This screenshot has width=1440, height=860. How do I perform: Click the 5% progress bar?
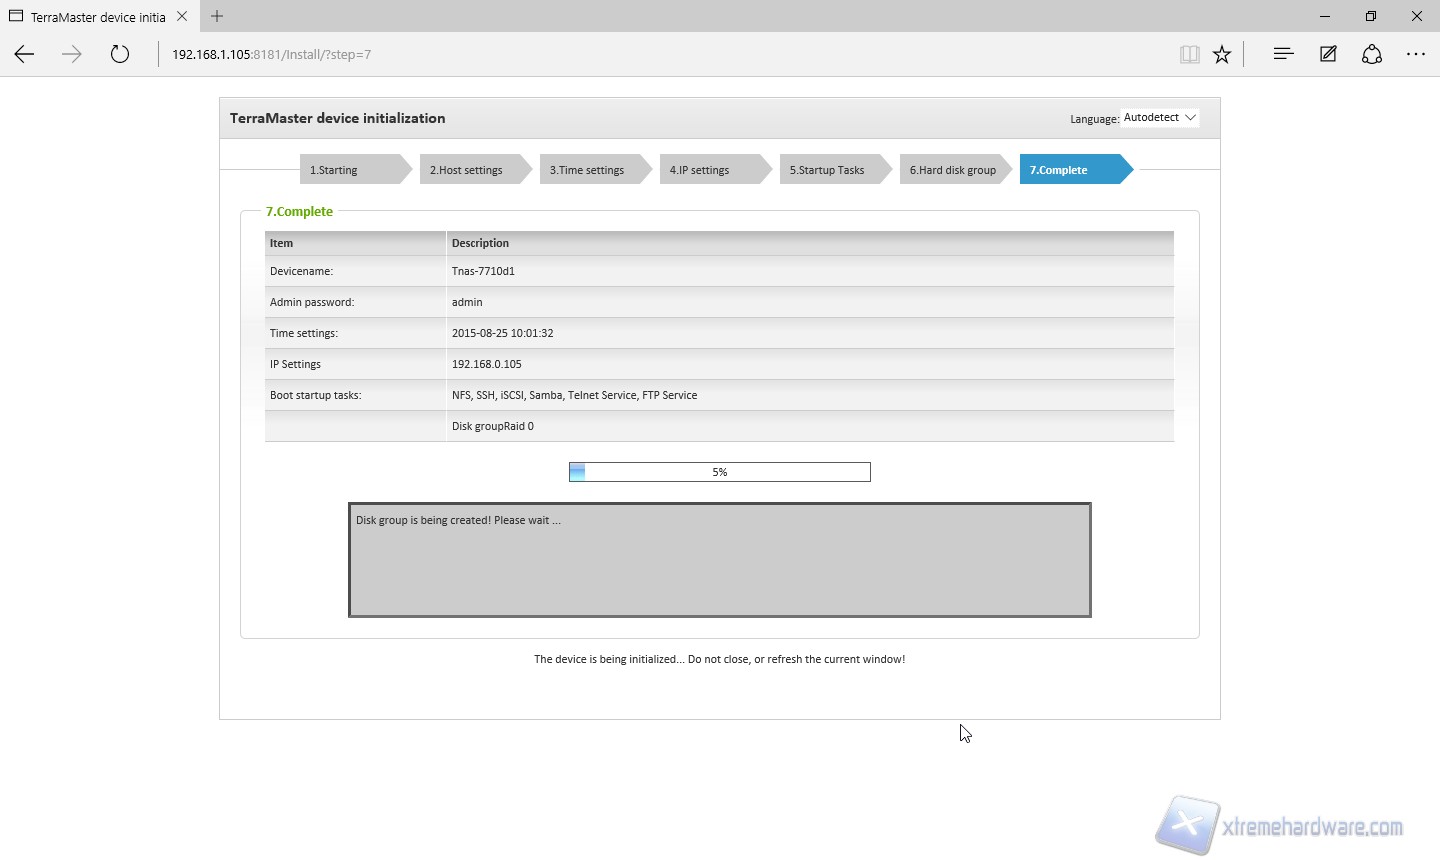[719, 472]
